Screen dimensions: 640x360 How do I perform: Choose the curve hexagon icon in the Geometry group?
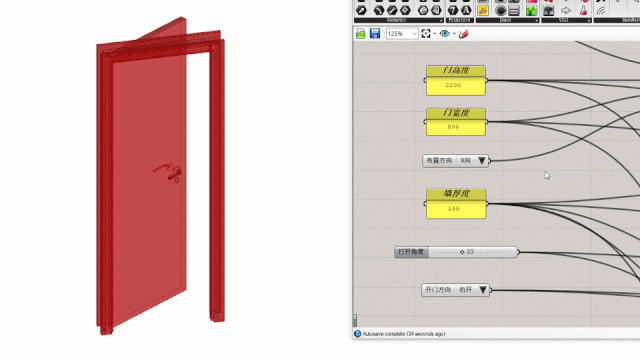(x=378, y=10)
